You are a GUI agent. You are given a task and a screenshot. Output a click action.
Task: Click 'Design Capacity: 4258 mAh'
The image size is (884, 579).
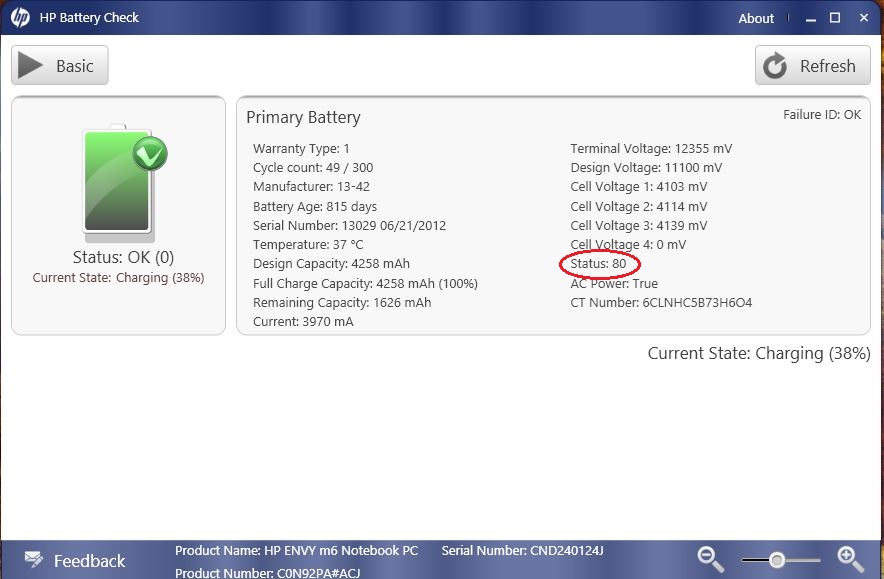[332, 264]
